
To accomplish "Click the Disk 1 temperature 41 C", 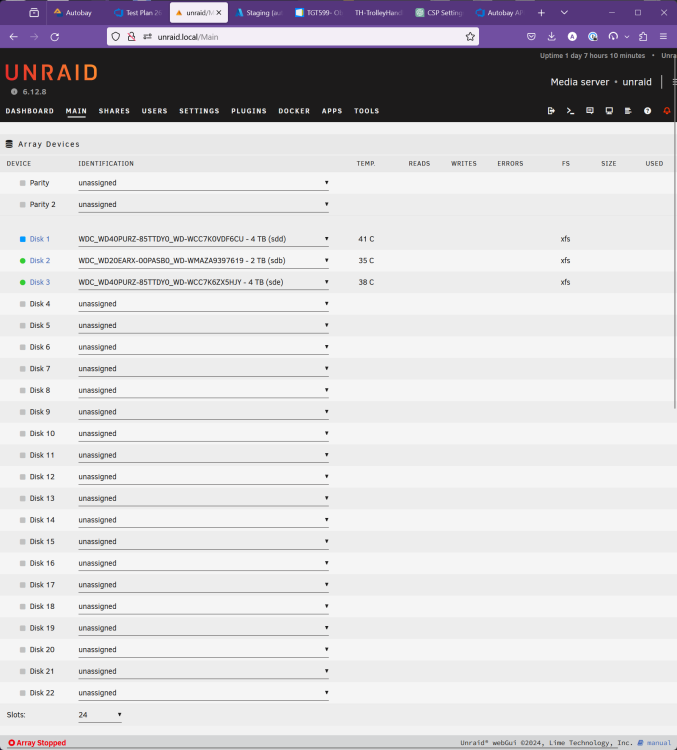I will (366, 239).
